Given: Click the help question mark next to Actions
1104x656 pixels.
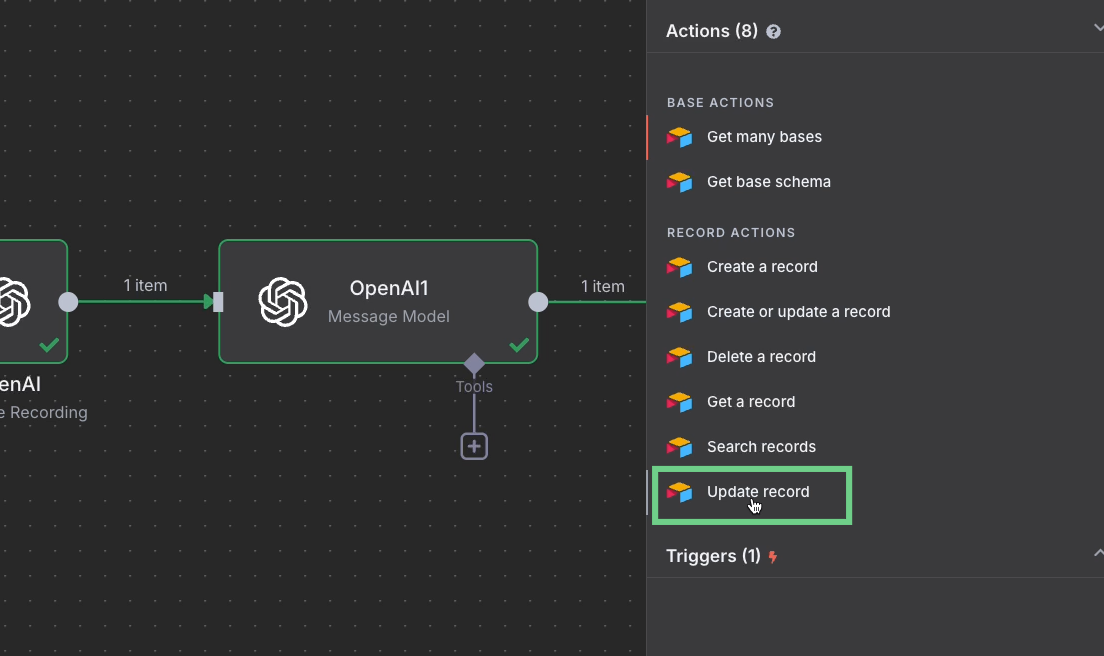Looking at the screenshot, I should coord(773,32).
